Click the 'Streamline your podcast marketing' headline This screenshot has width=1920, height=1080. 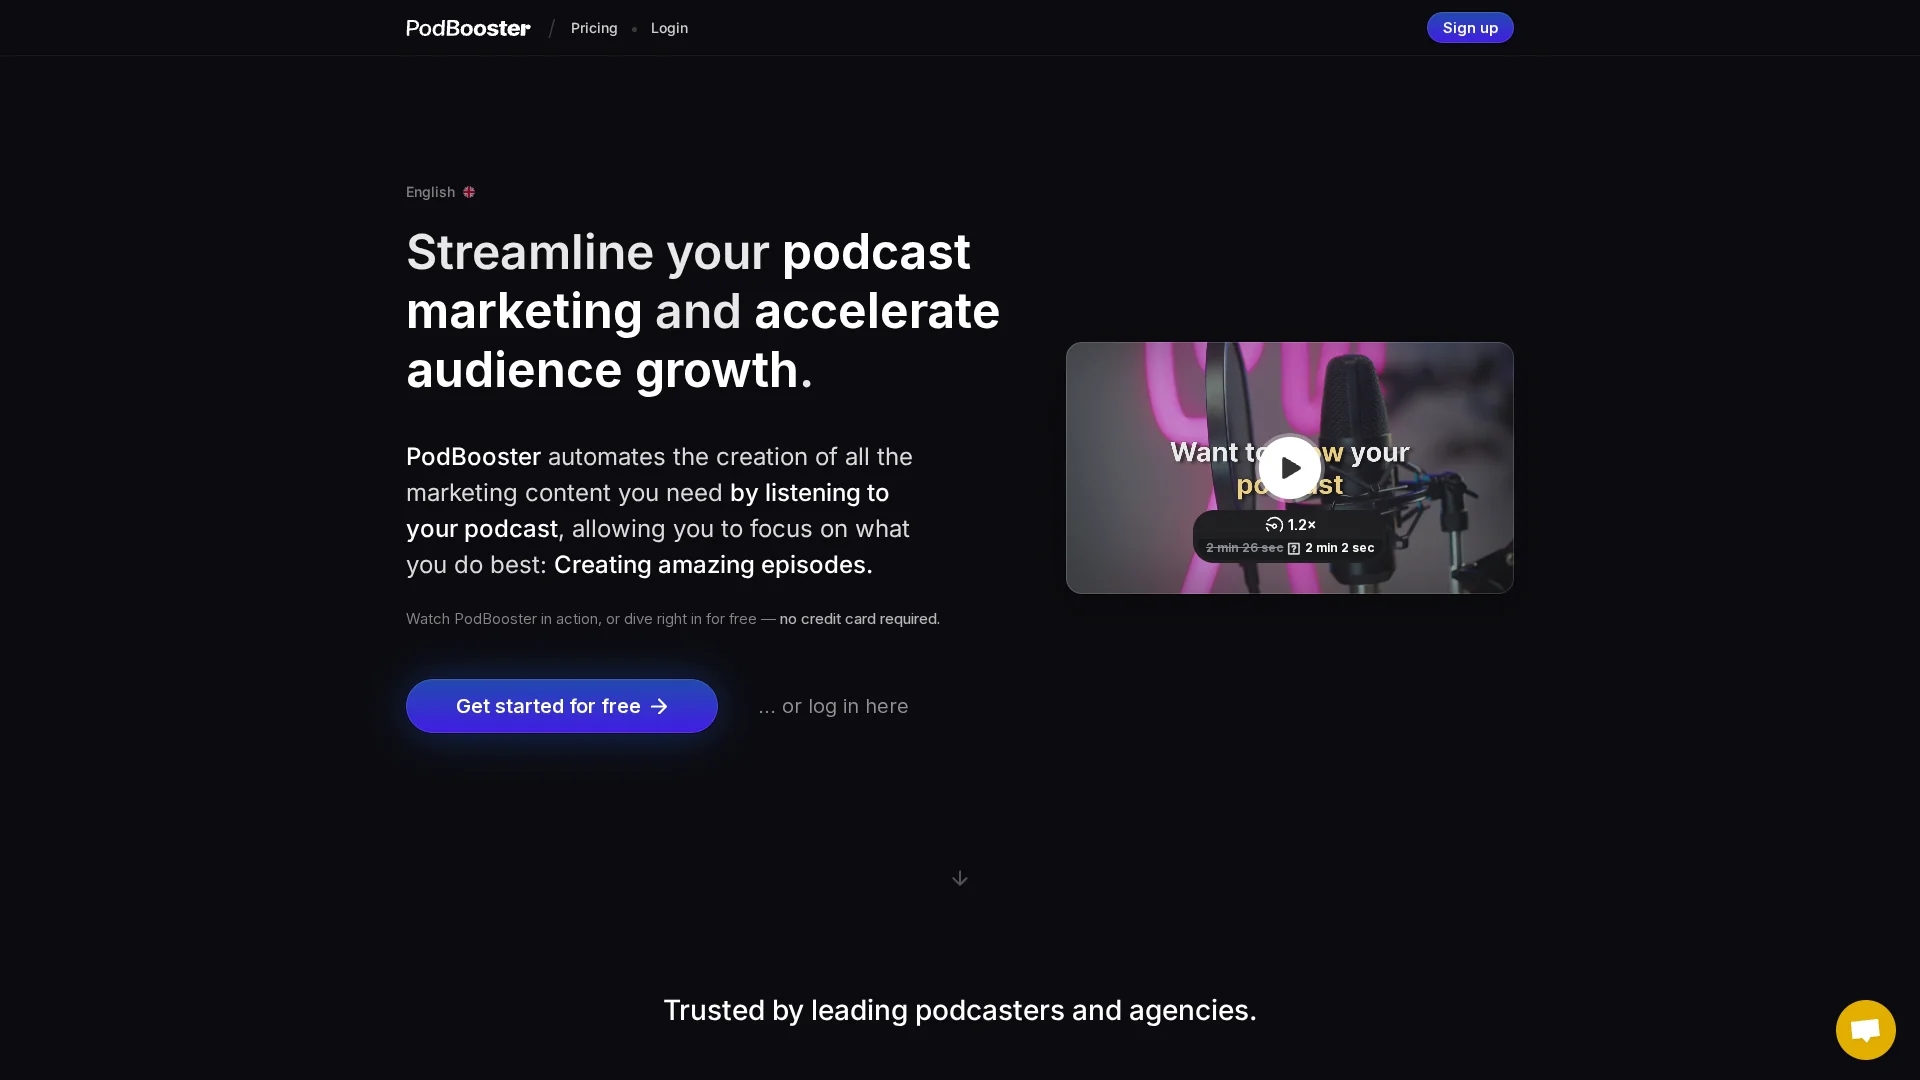click(703, 311)
